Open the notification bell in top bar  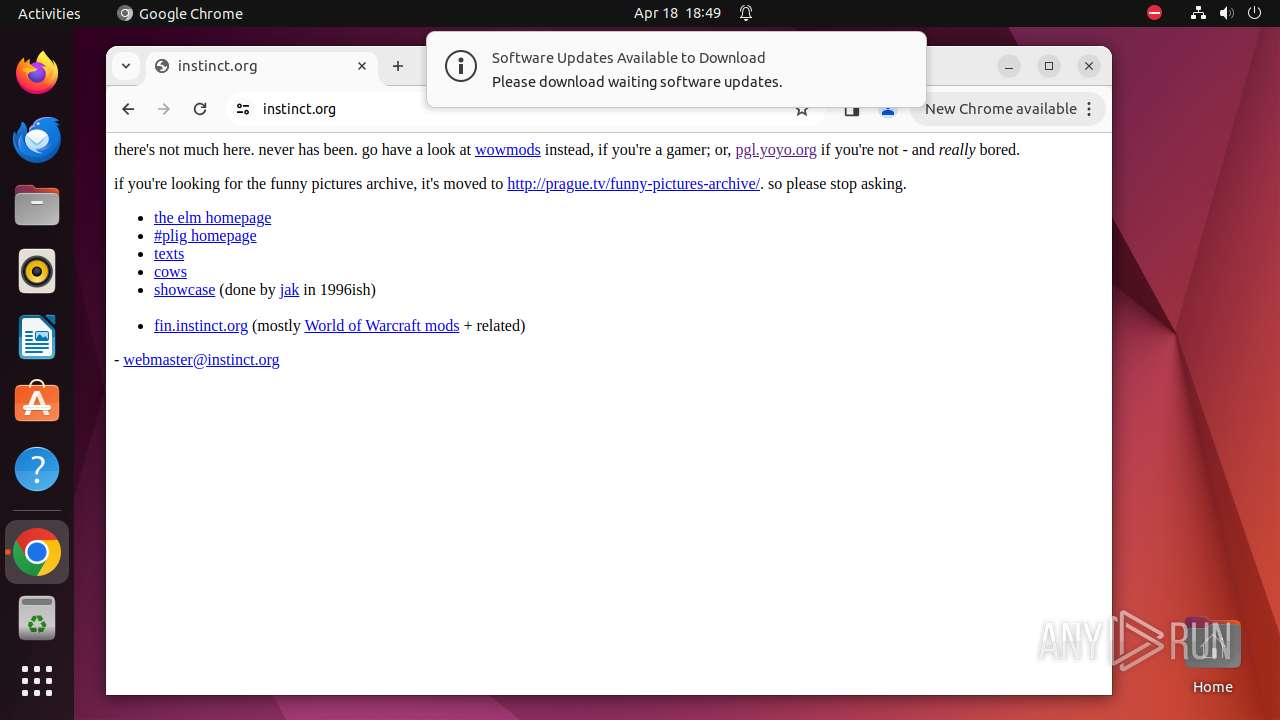click(x=746, y=13)
